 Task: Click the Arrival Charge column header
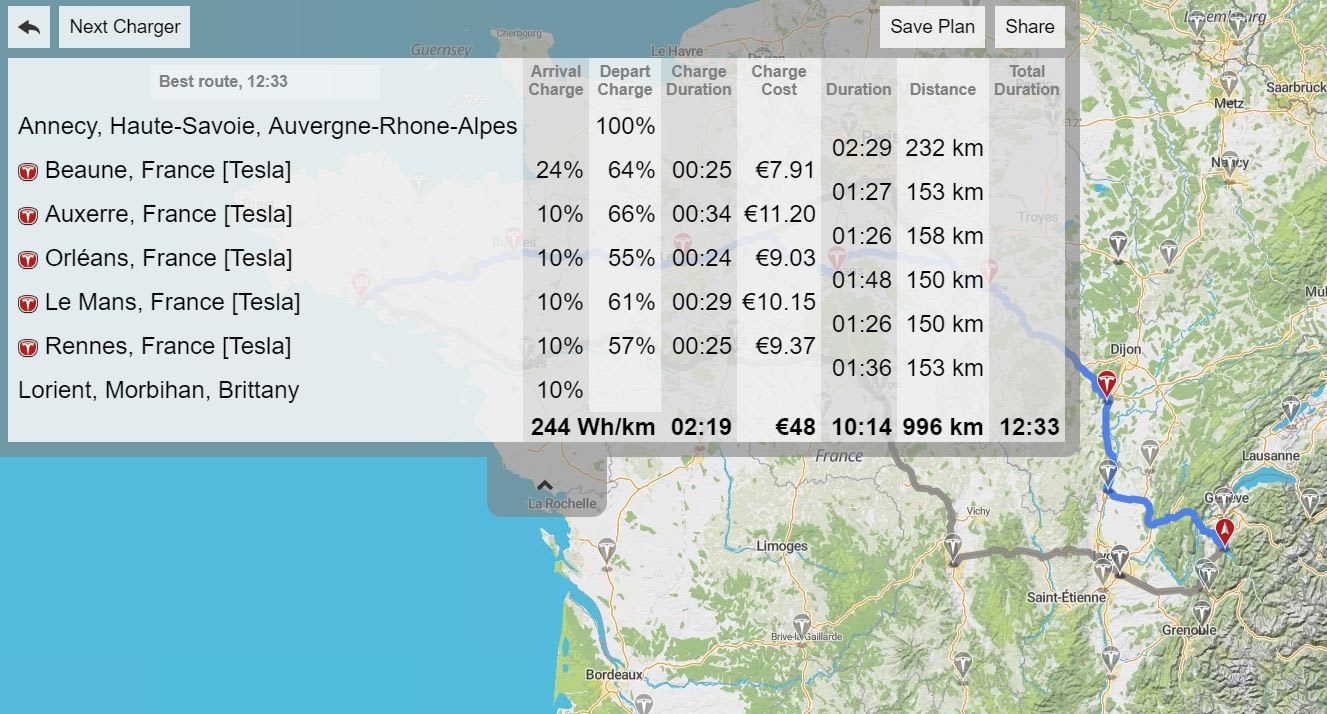[x=556, y=80]
